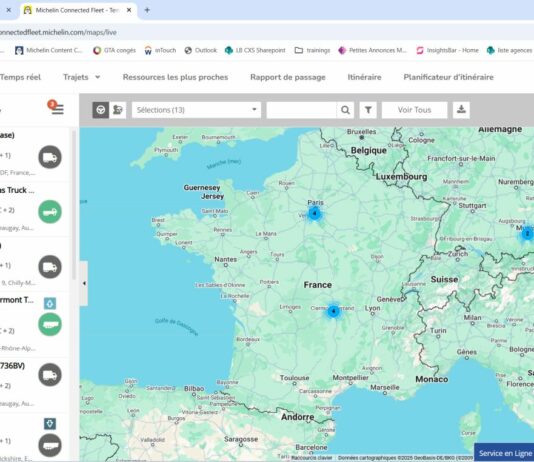534x462 pixels.
Task: Open the hamburger menu with notification badge
Action: coord(56,107)
